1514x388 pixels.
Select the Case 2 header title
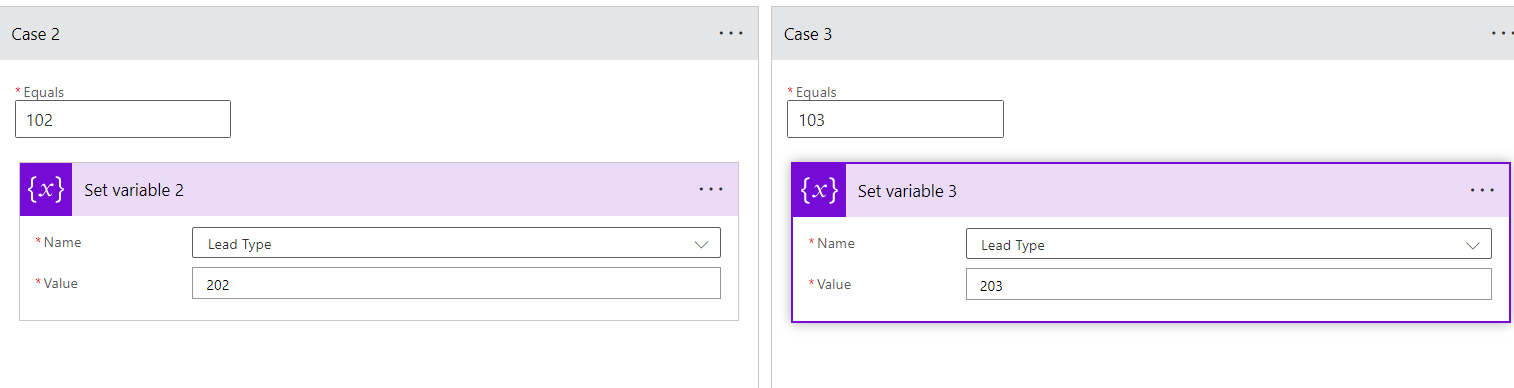(36, 34)
